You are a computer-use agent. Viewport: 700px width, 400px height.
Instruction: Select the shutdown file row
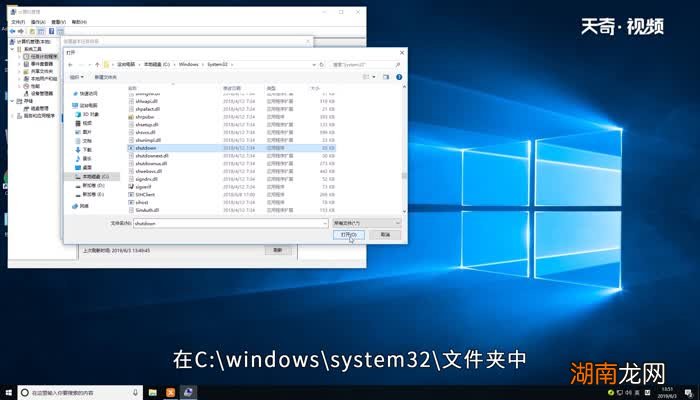[x=232, y=148]
